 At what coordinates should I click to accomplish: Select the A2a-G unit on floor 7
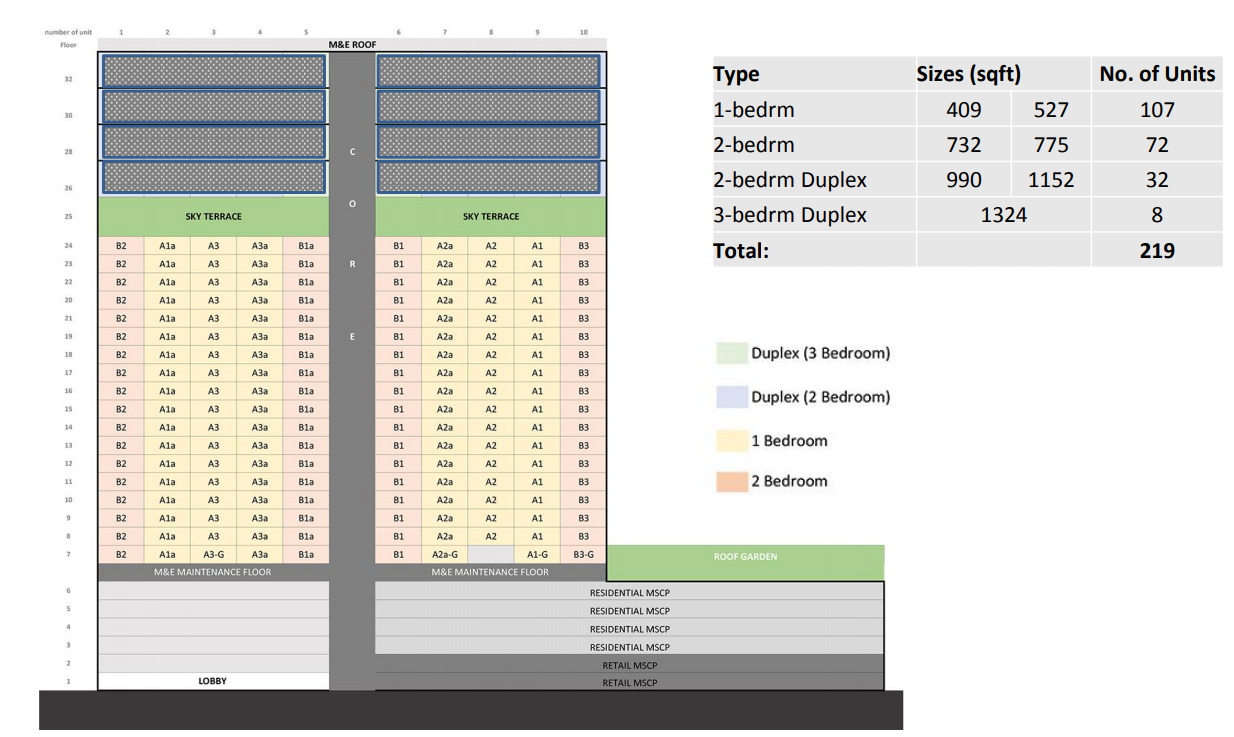[x=445, y=554]
